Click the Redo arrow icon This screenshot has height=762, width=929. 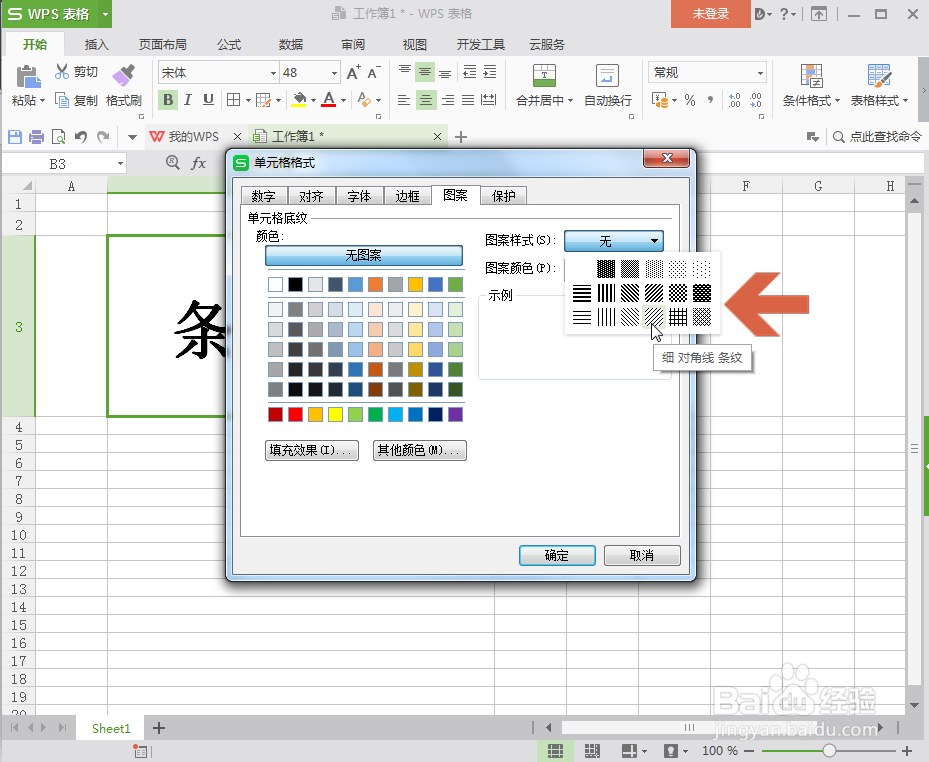click(103, 137)
